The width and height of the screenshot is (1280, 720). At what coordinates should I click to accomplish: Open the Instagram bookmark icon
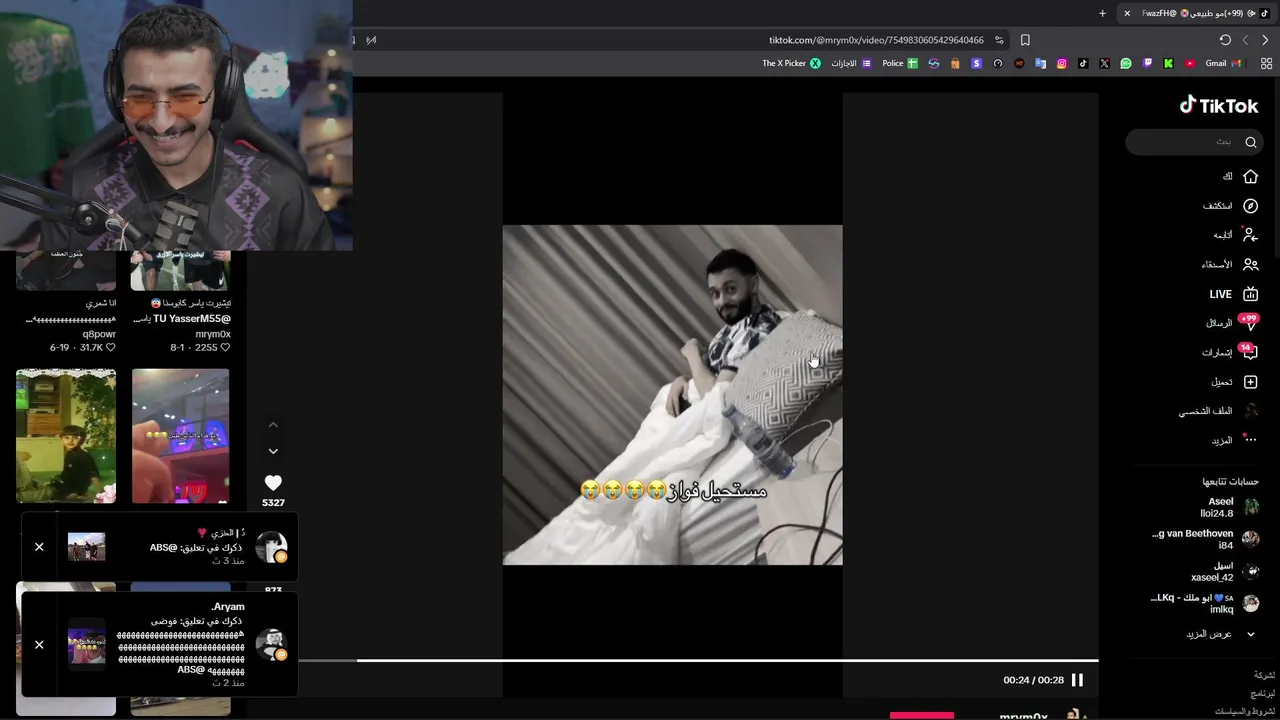click(x=1062, y=63)
